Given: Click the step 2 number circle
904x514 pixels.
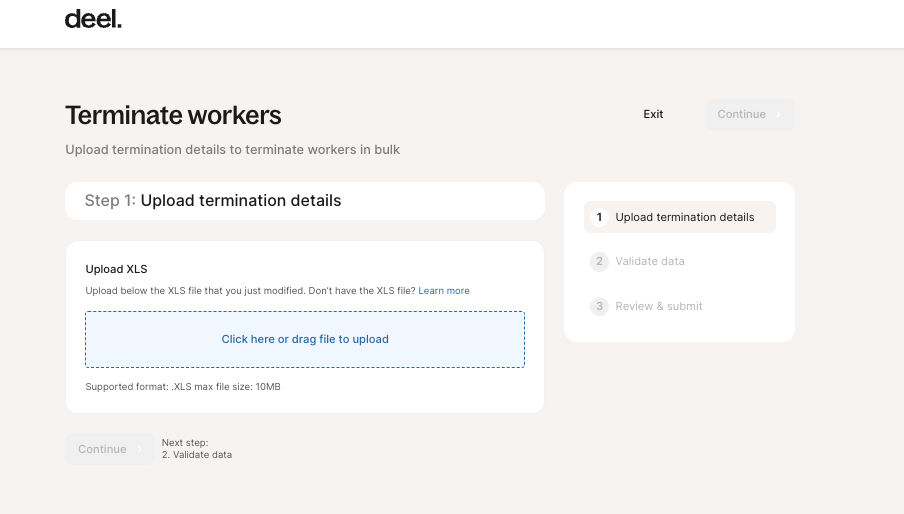Looking at the screenshot, I should tap(599, 262).
